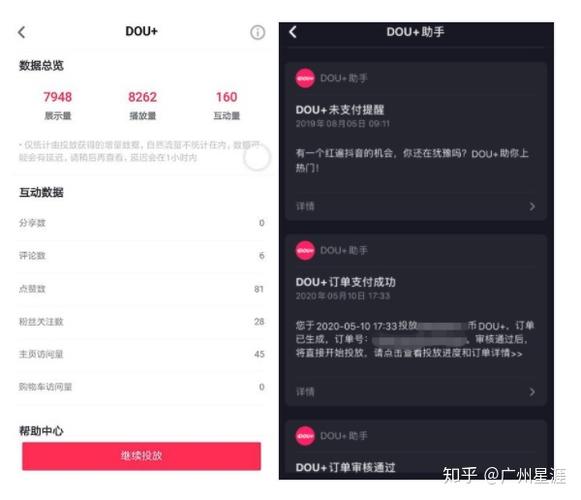This screenshot has height=500, width=581.
Task: Tap DOU+助手 avatar on 订单支付成功 card
Action: pos(305,251)
